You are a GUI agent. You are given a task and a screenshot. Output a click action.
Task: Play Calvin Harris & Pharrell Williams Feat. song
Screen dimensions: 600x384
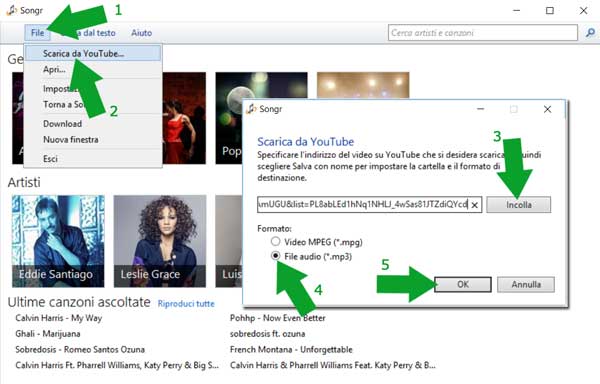(333, 365)
